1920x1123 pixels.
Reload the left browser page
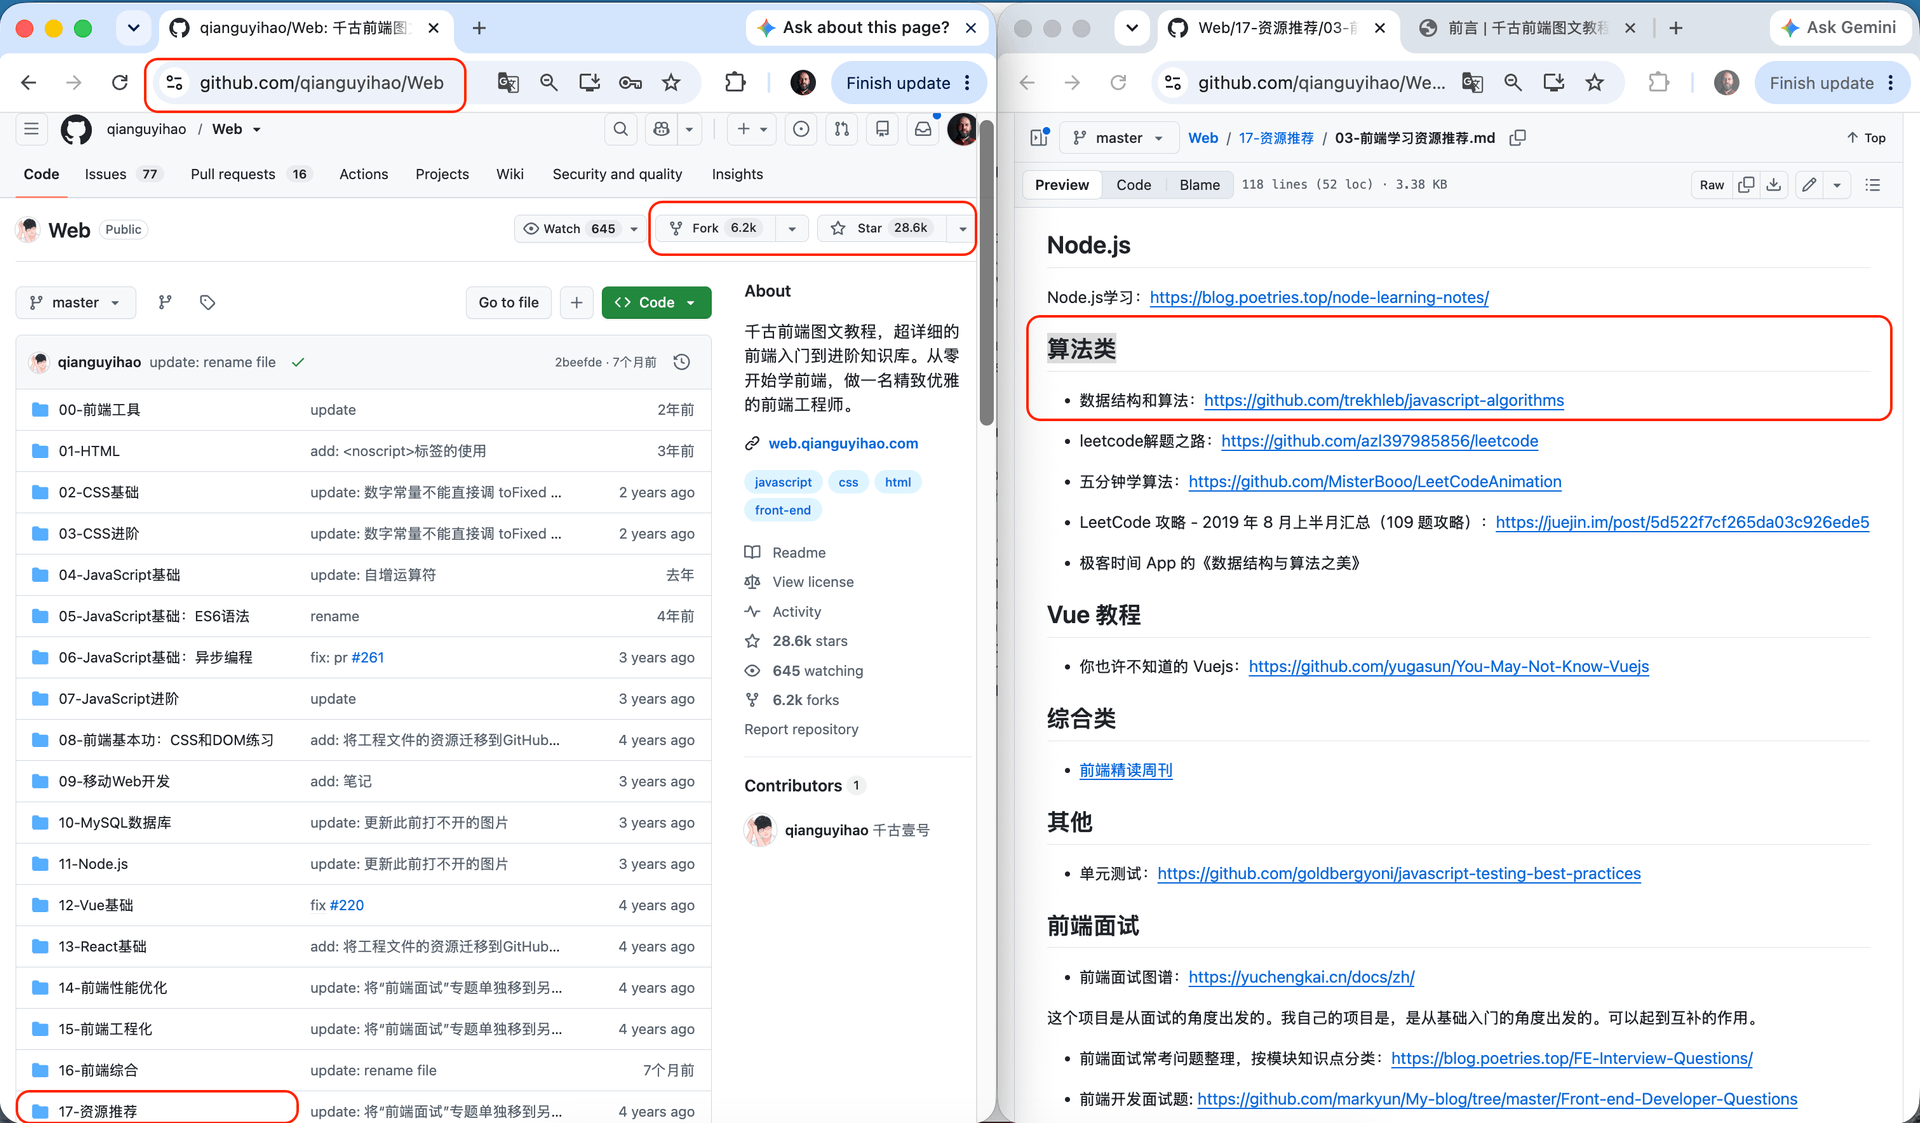click(x=120, y=83)
